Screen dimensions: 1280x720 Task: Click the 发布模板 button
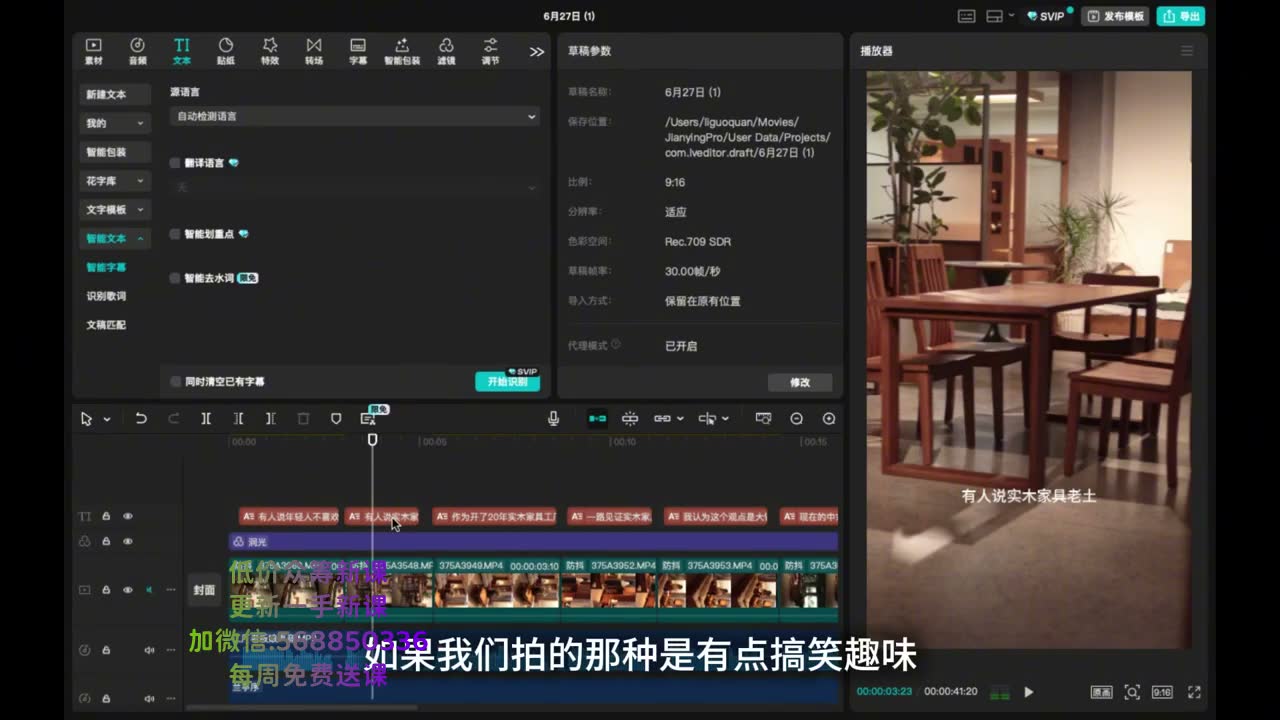(1115, 16)
